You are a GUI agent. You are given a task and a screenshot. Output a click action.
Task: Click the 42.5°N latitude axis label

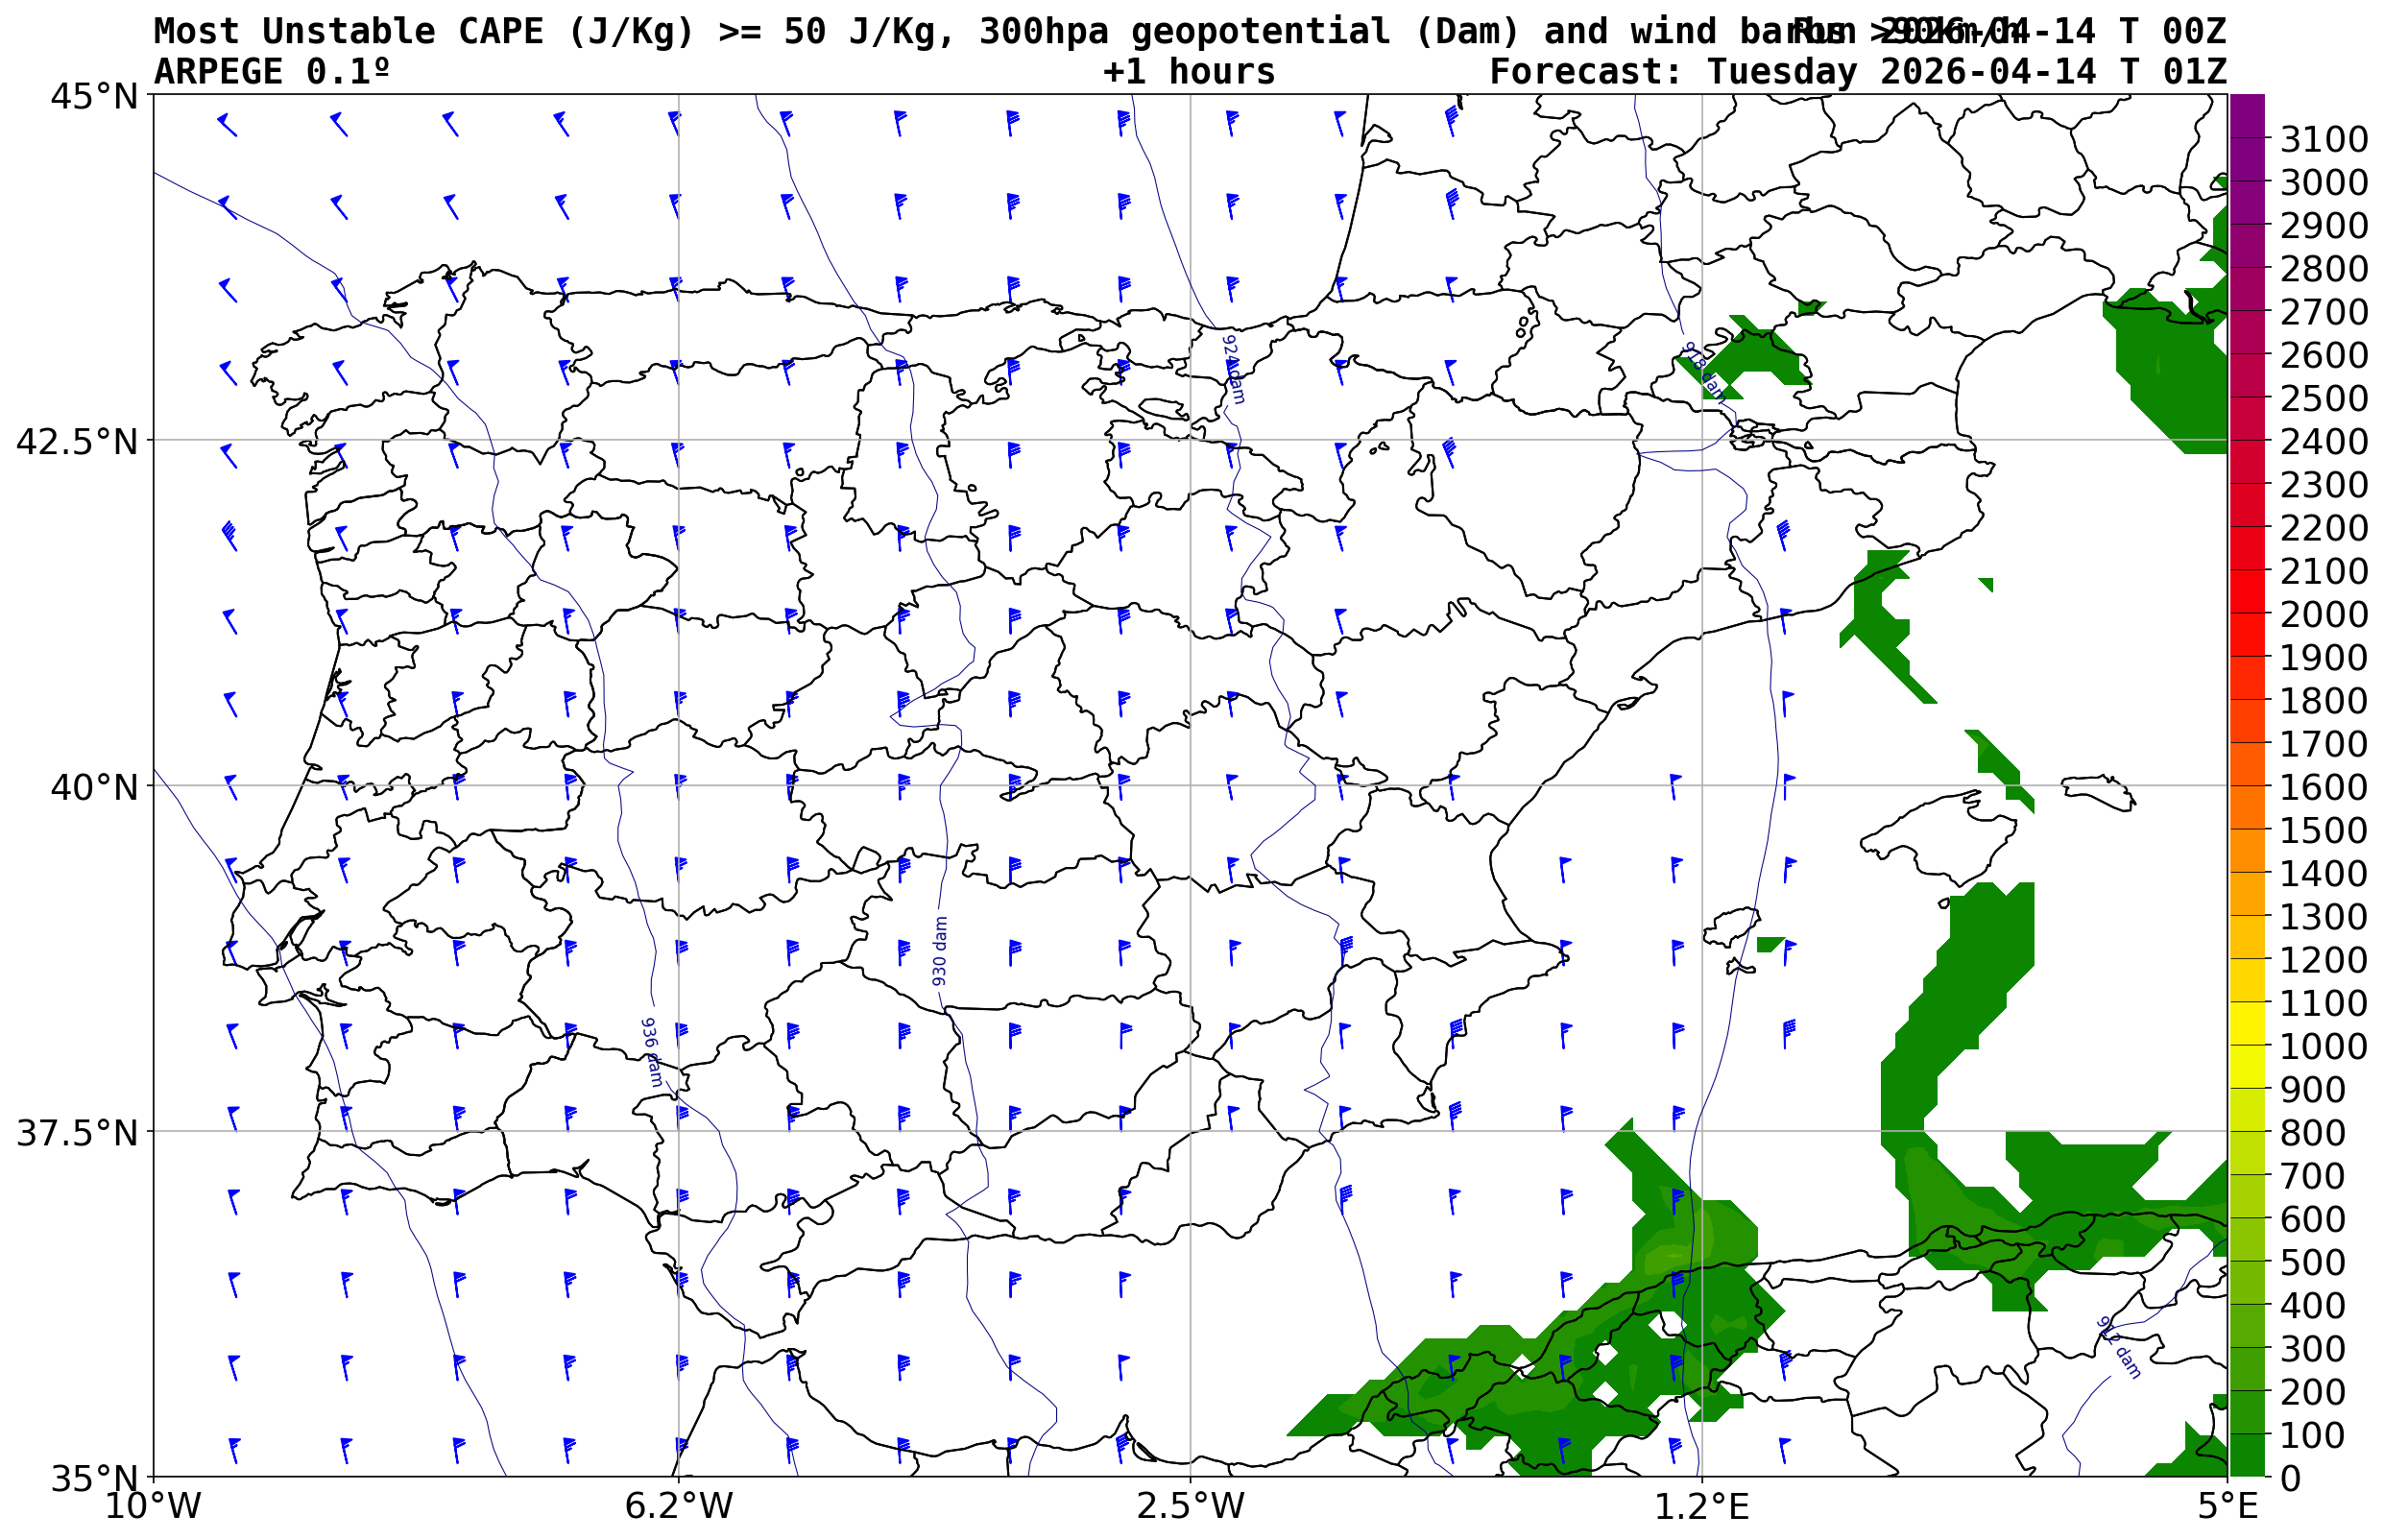click(x=76, y=441)
